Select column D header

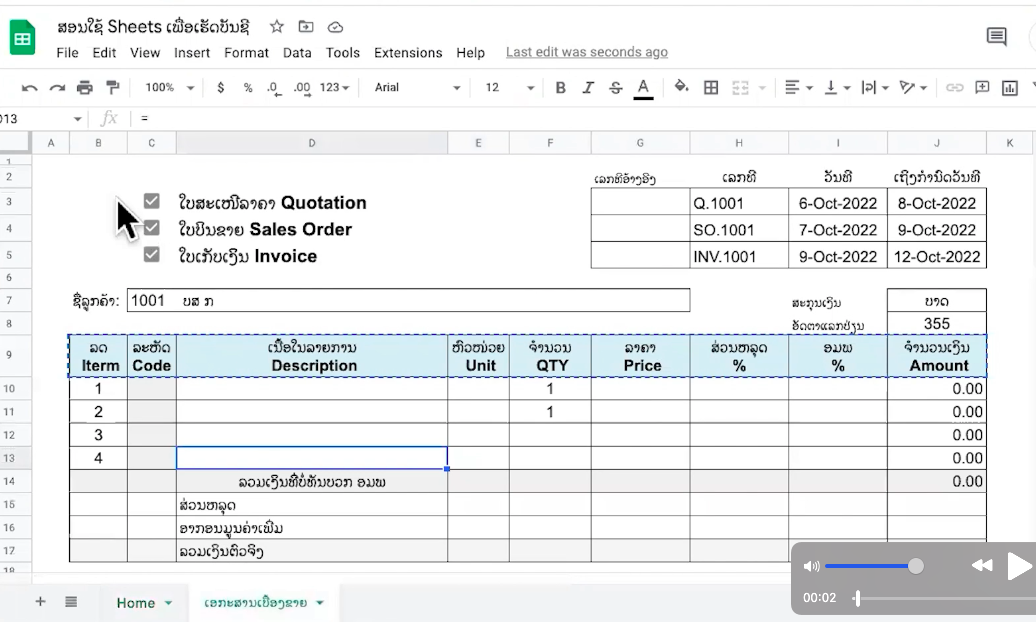[312, 143]
